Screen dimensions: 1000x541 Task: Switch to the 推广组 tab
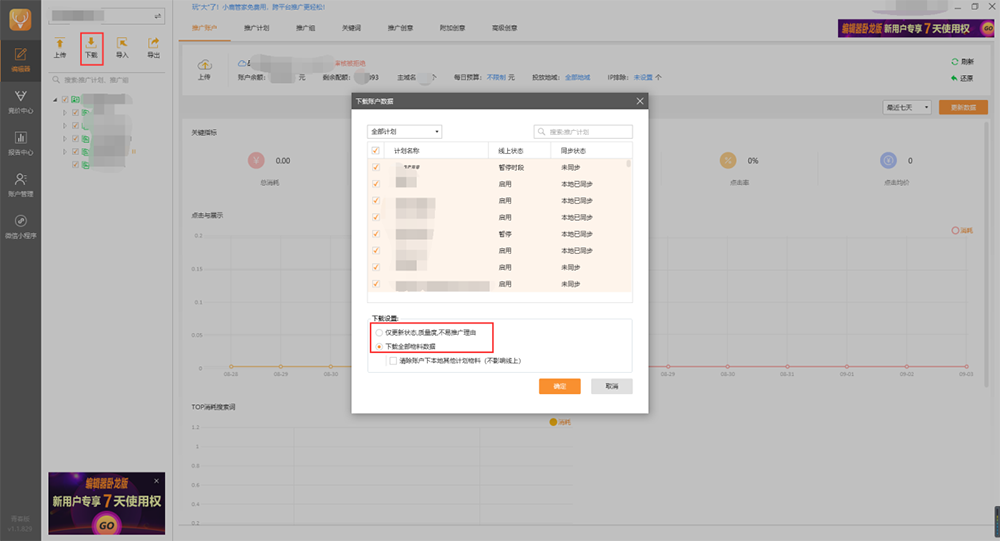305,28
